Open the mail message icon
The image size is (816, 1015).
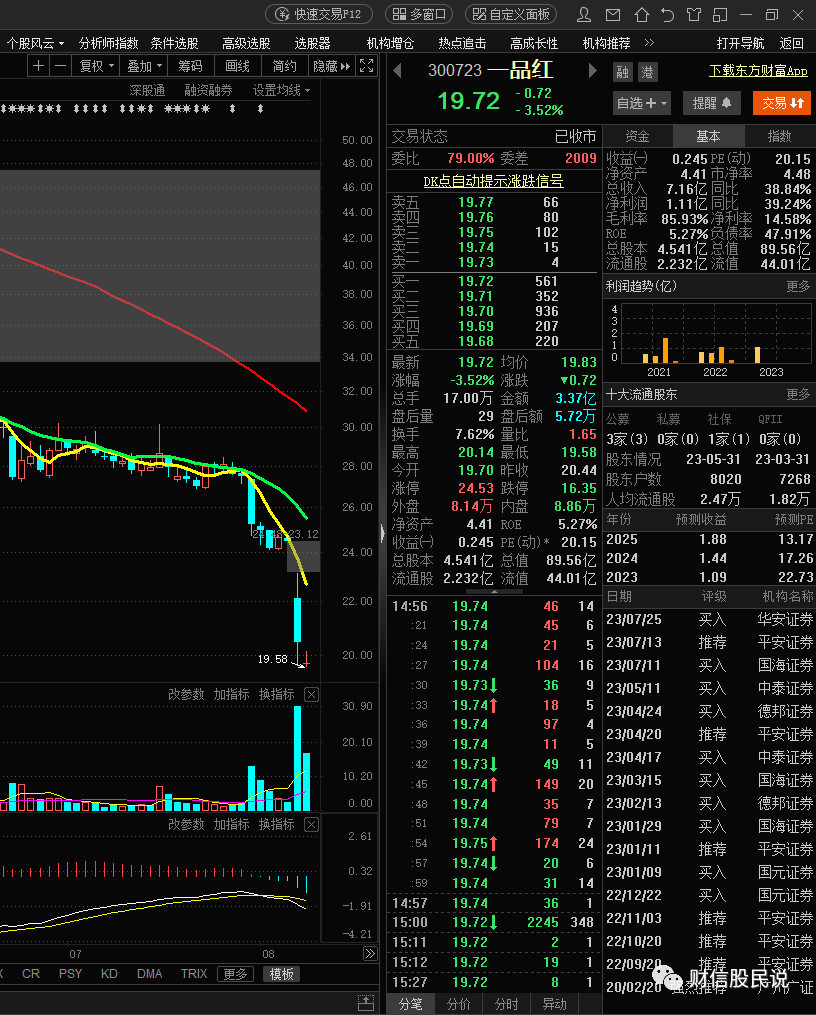[613, 14]
